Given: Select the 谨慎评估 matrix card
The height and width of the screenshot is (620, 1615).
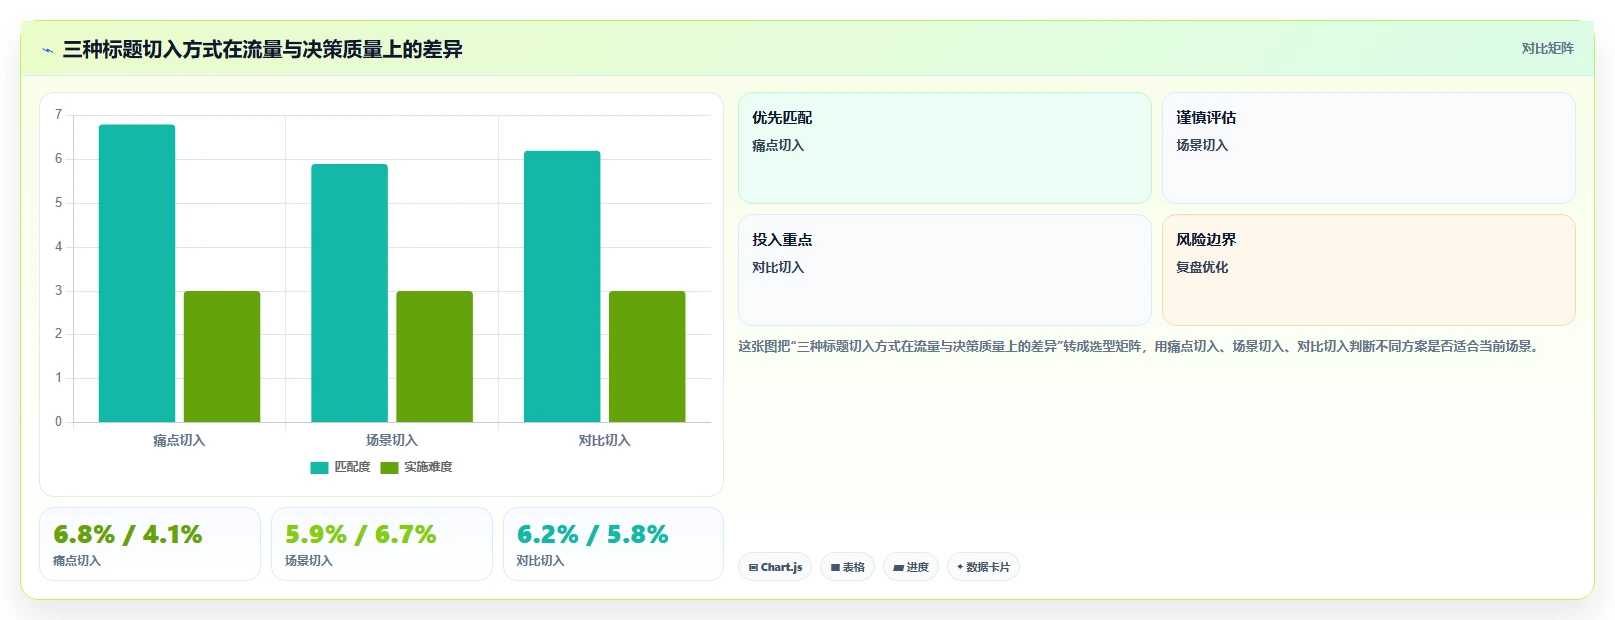Looking at the screenshot, I should 1369,148.
